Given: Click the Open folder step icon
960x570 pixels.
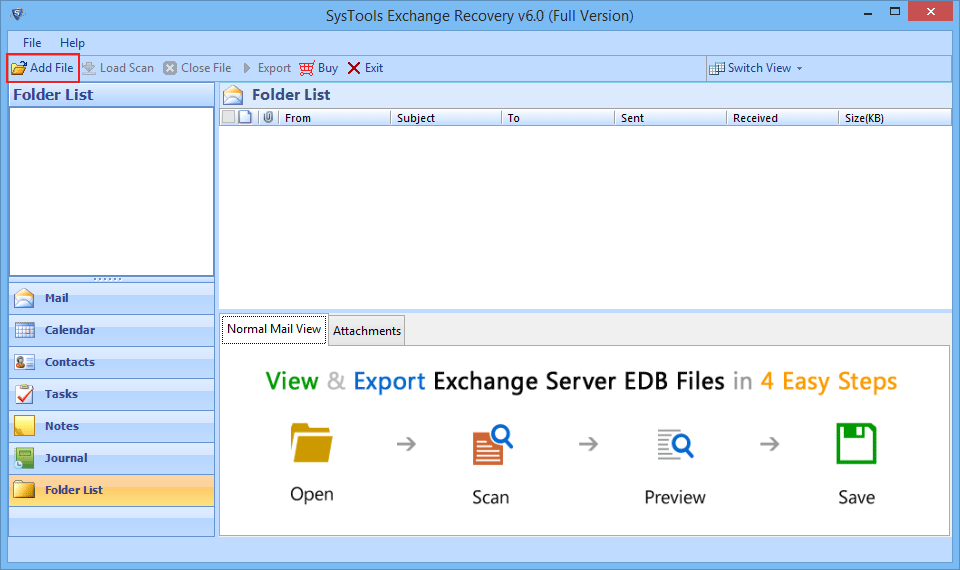Looking at the screenshot, I should pos(312,443).
